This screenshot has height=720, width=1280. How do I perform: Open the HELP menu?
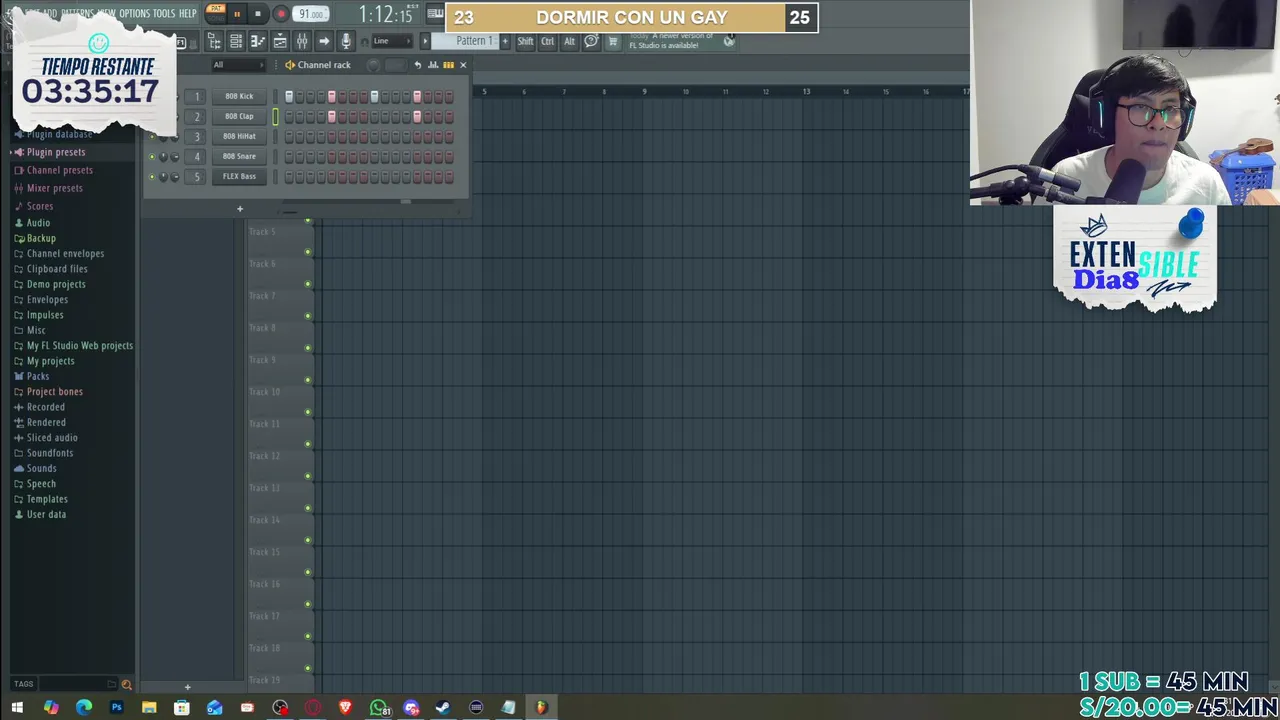pos(187,14)
